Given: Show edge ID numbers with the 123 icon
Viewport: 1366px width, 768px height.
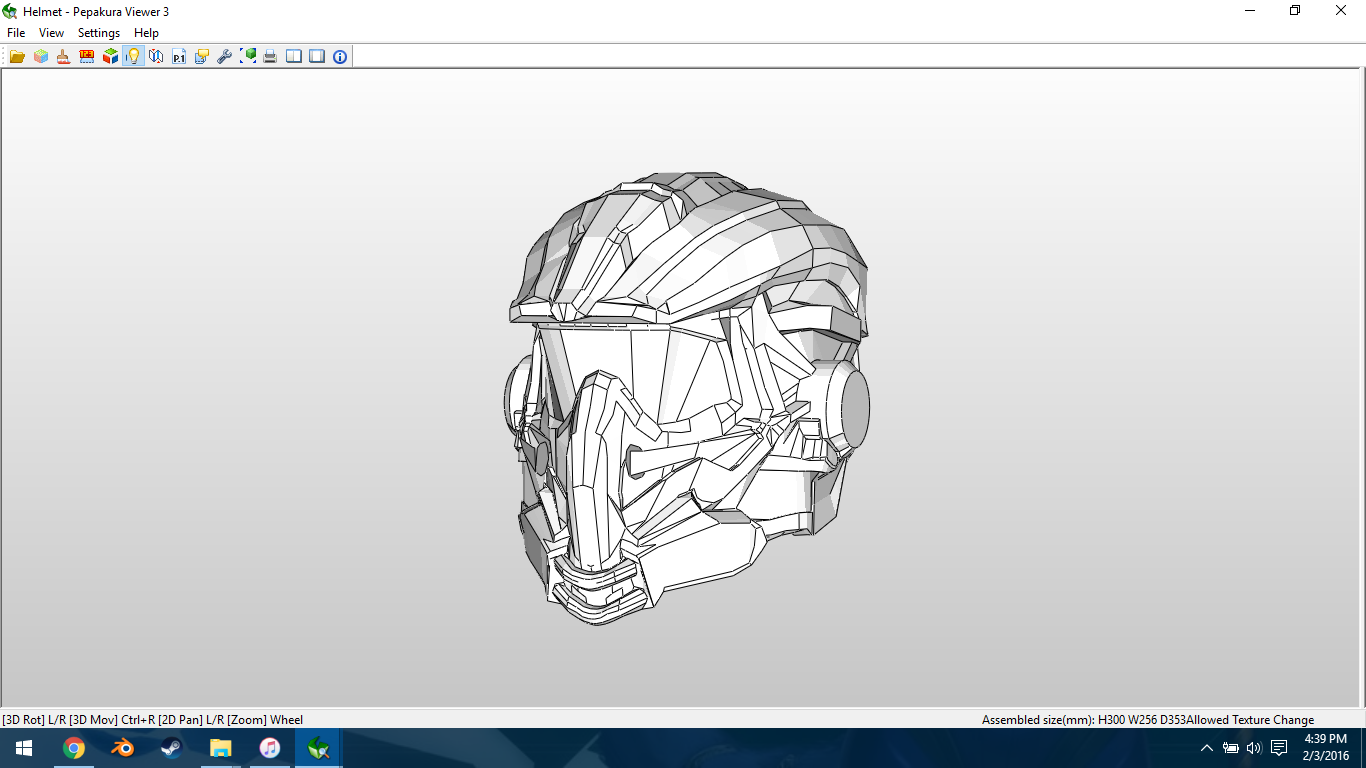Looking at the screenshot, I should [x=87, y=57].
